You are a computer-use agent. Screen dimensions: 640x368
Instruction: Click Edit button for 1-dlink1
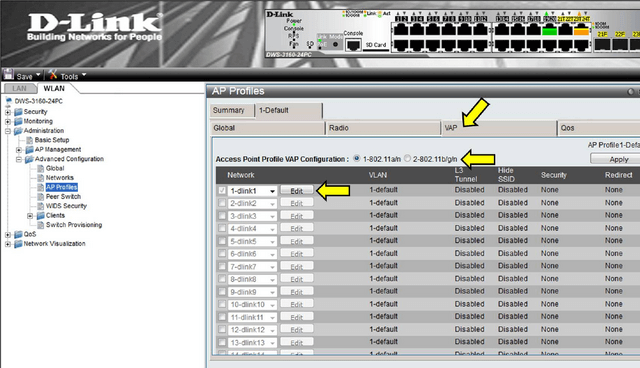coord(297,191)
